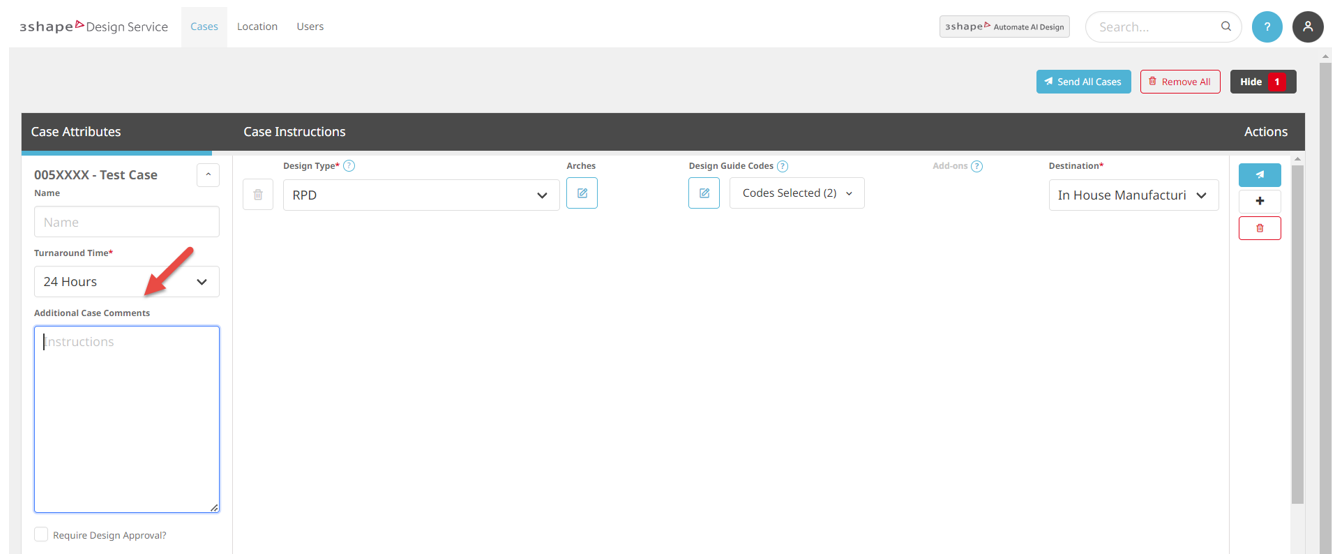Open the Design Type RPD dropdown

coord(421,195)
